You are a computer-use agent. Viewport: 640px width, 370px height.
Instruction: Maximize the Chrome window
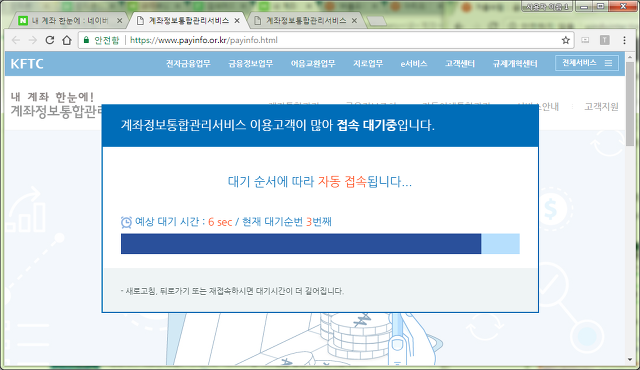point(600,6)
